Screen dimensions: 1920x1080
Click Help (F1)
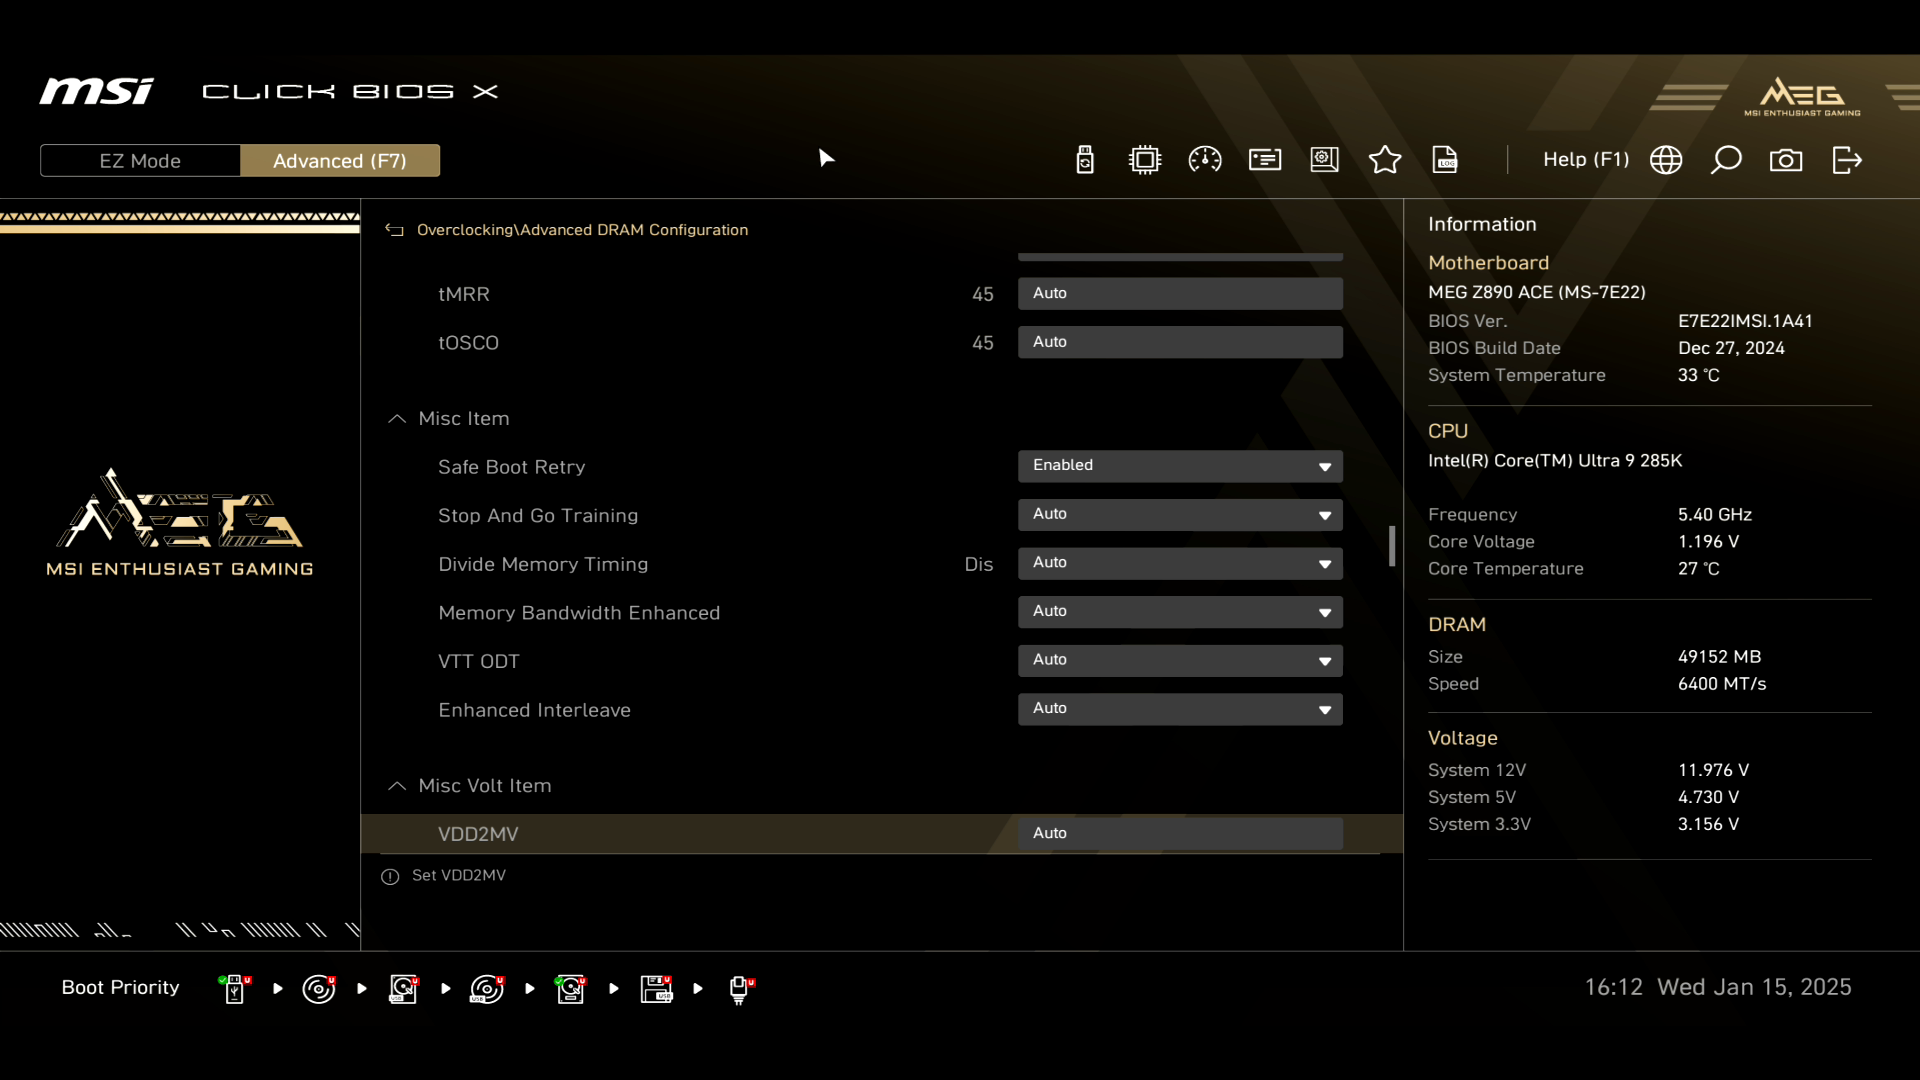click(1585, 160)
